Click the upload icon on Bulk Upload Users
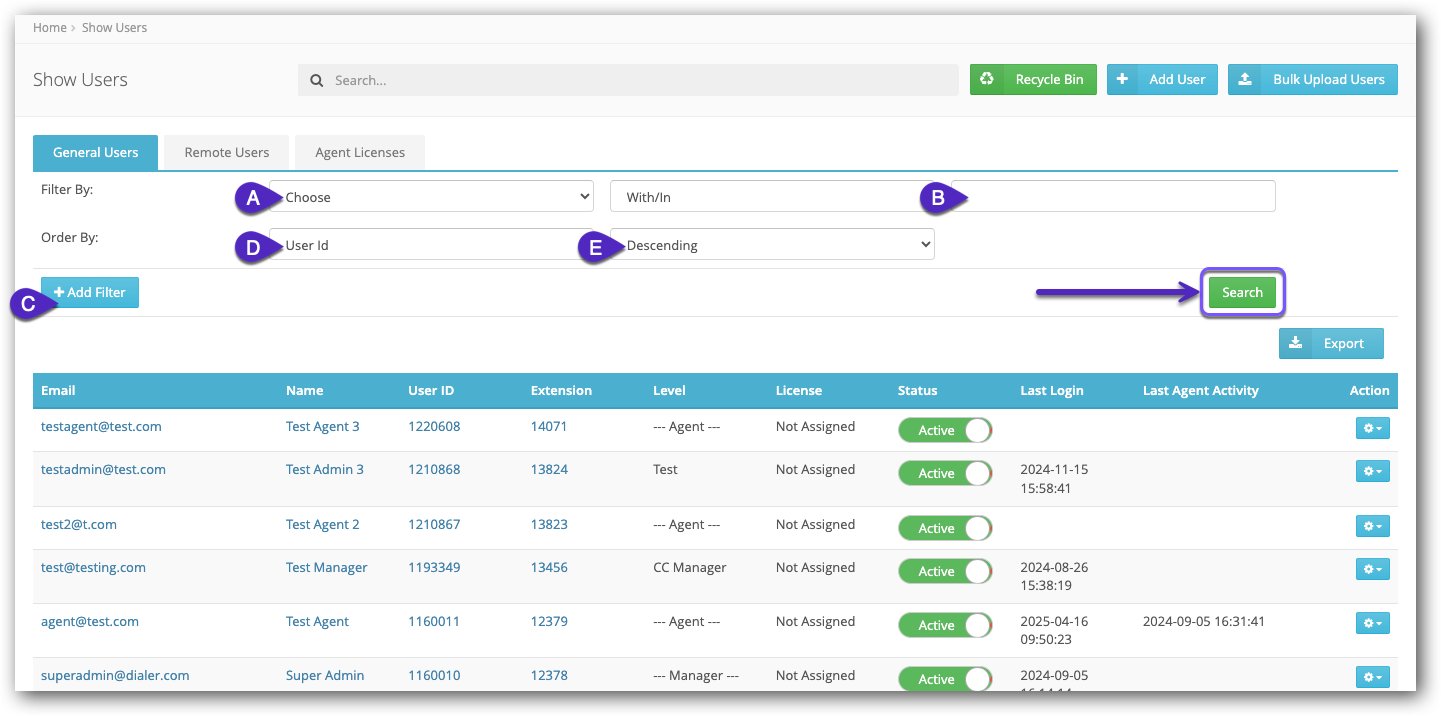The width and height of the screenshot is (1441, 716). [1245, 79]
